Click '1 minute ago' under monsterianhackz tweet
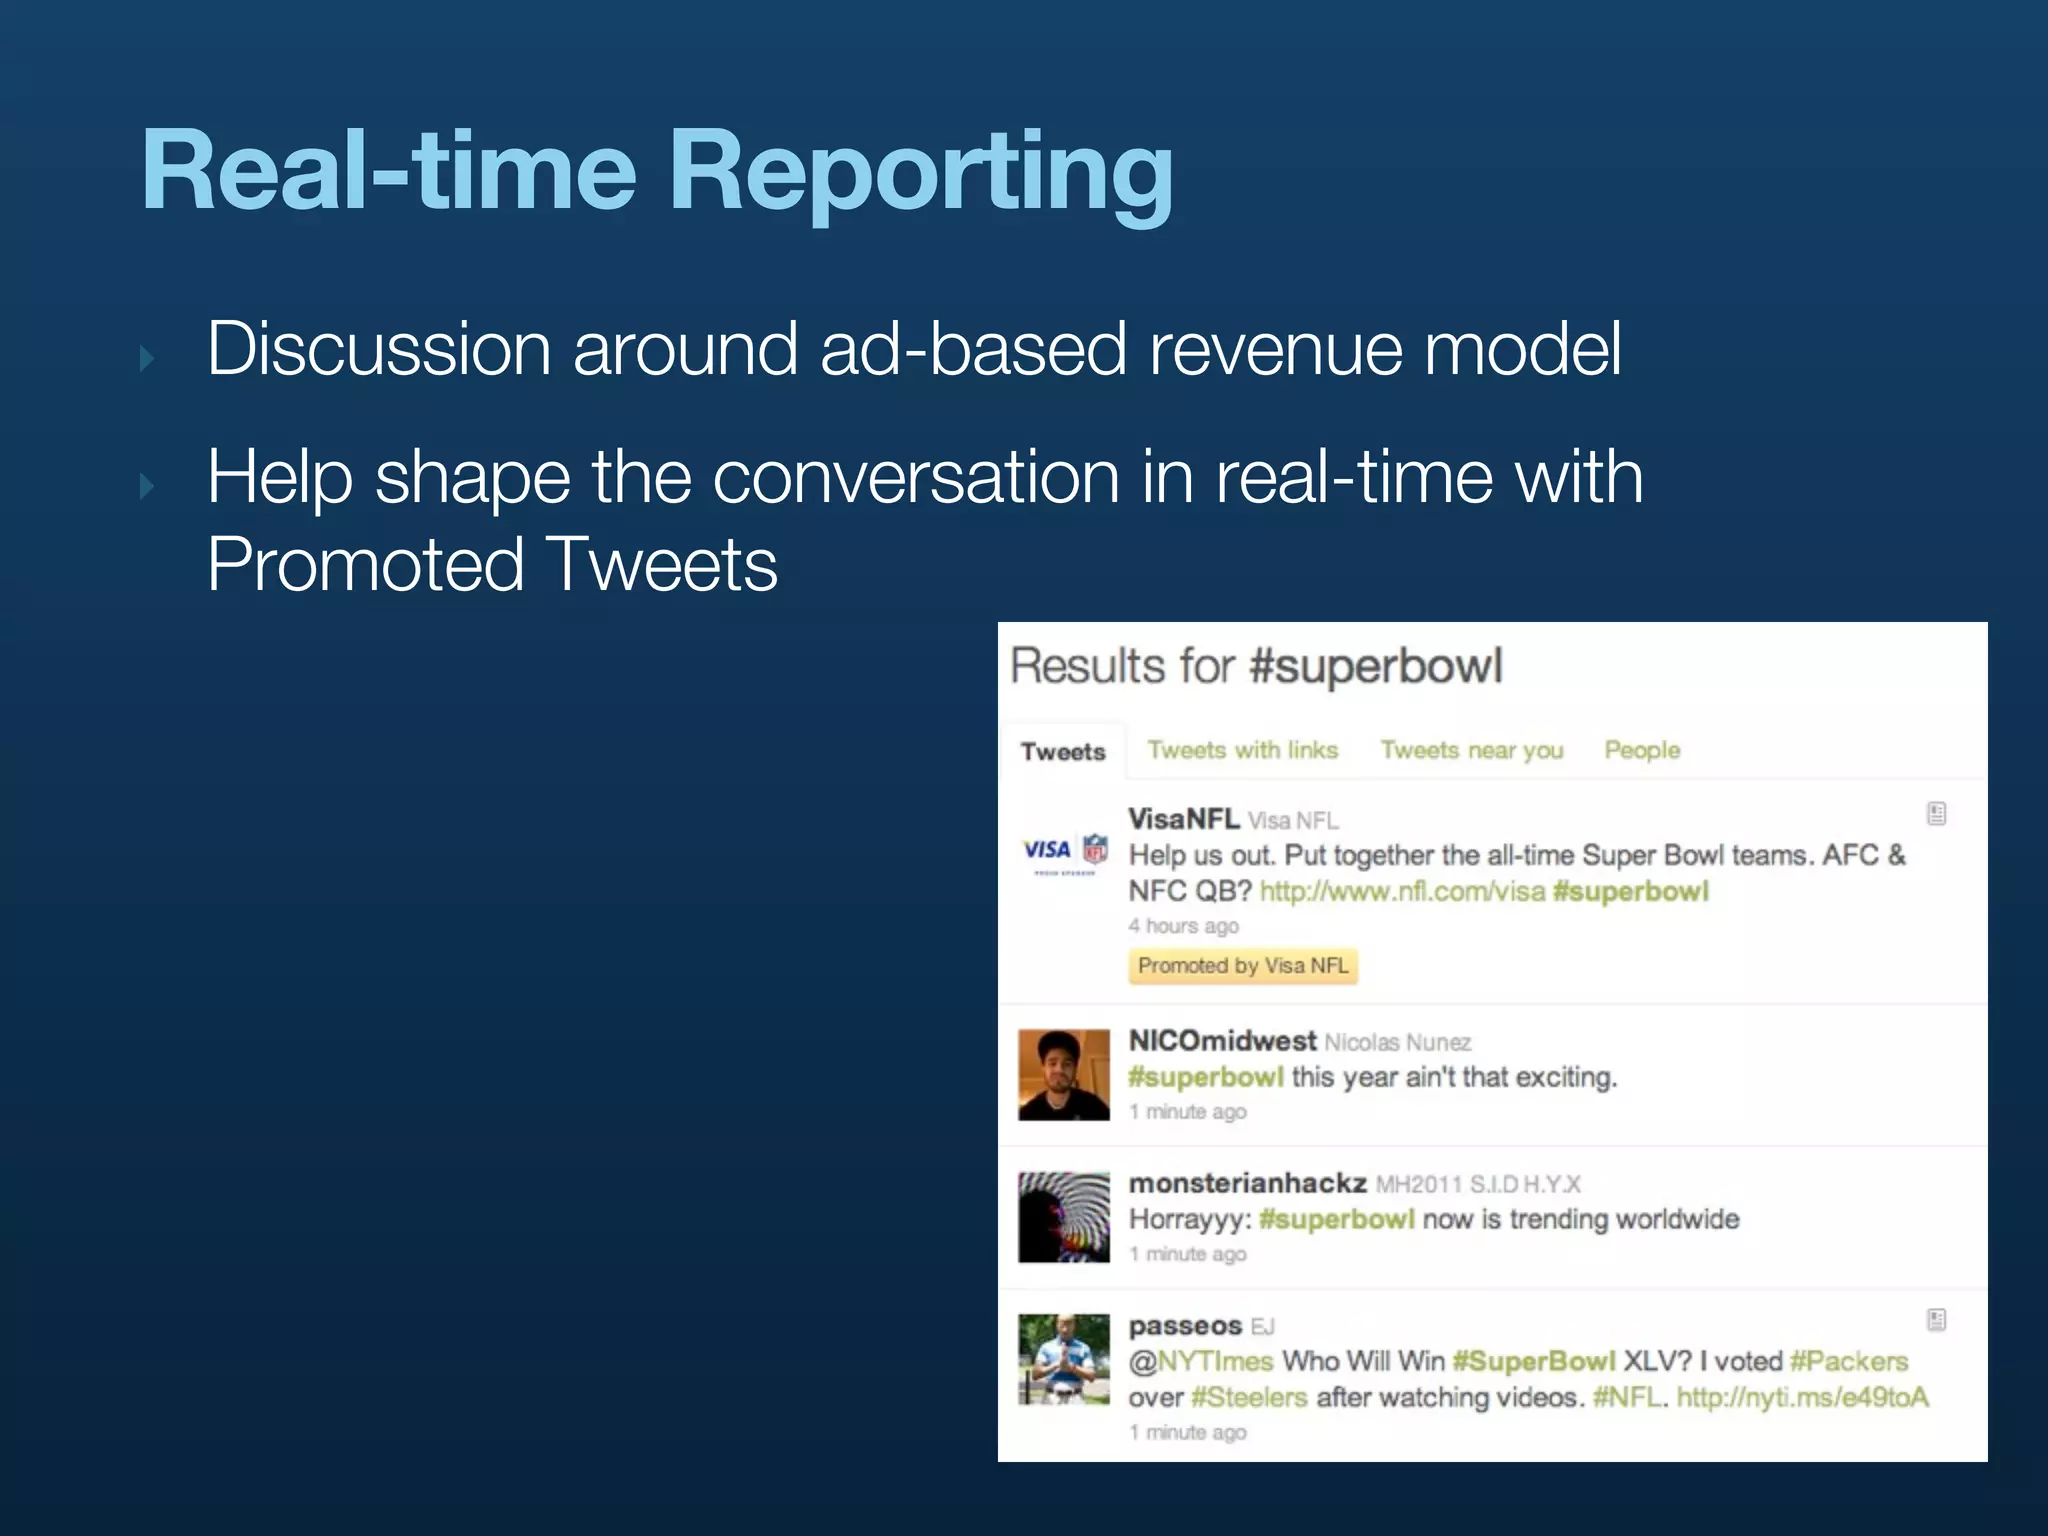 [x=1188, y=1254]
